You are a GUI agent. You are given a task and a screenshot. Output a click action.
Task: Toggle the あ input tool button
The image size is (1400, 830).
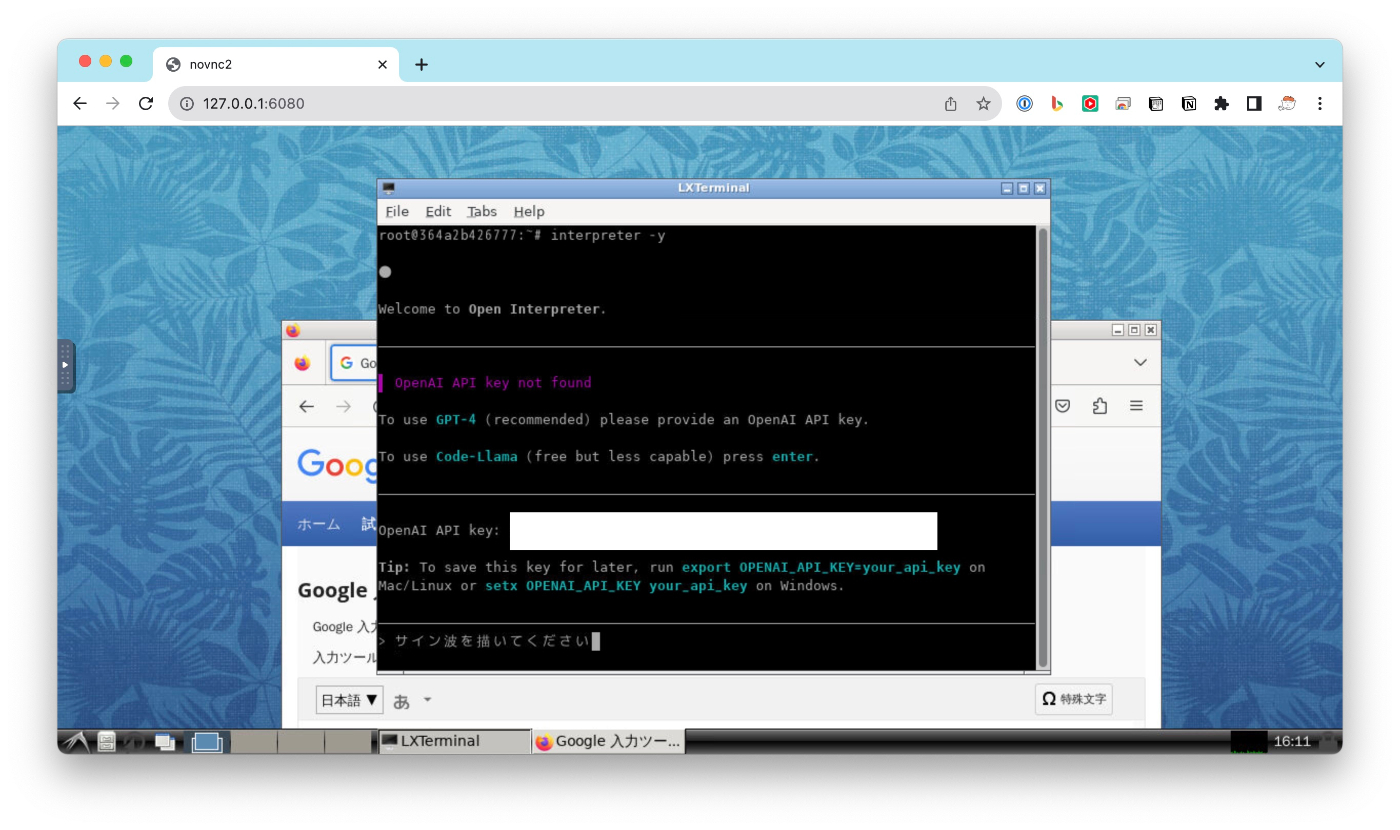(402, 701)
